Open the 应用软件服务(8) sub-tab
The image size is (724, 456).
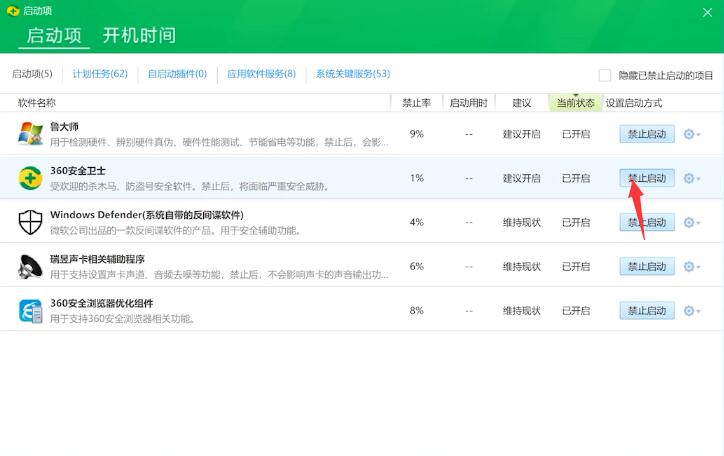[261, 74]
